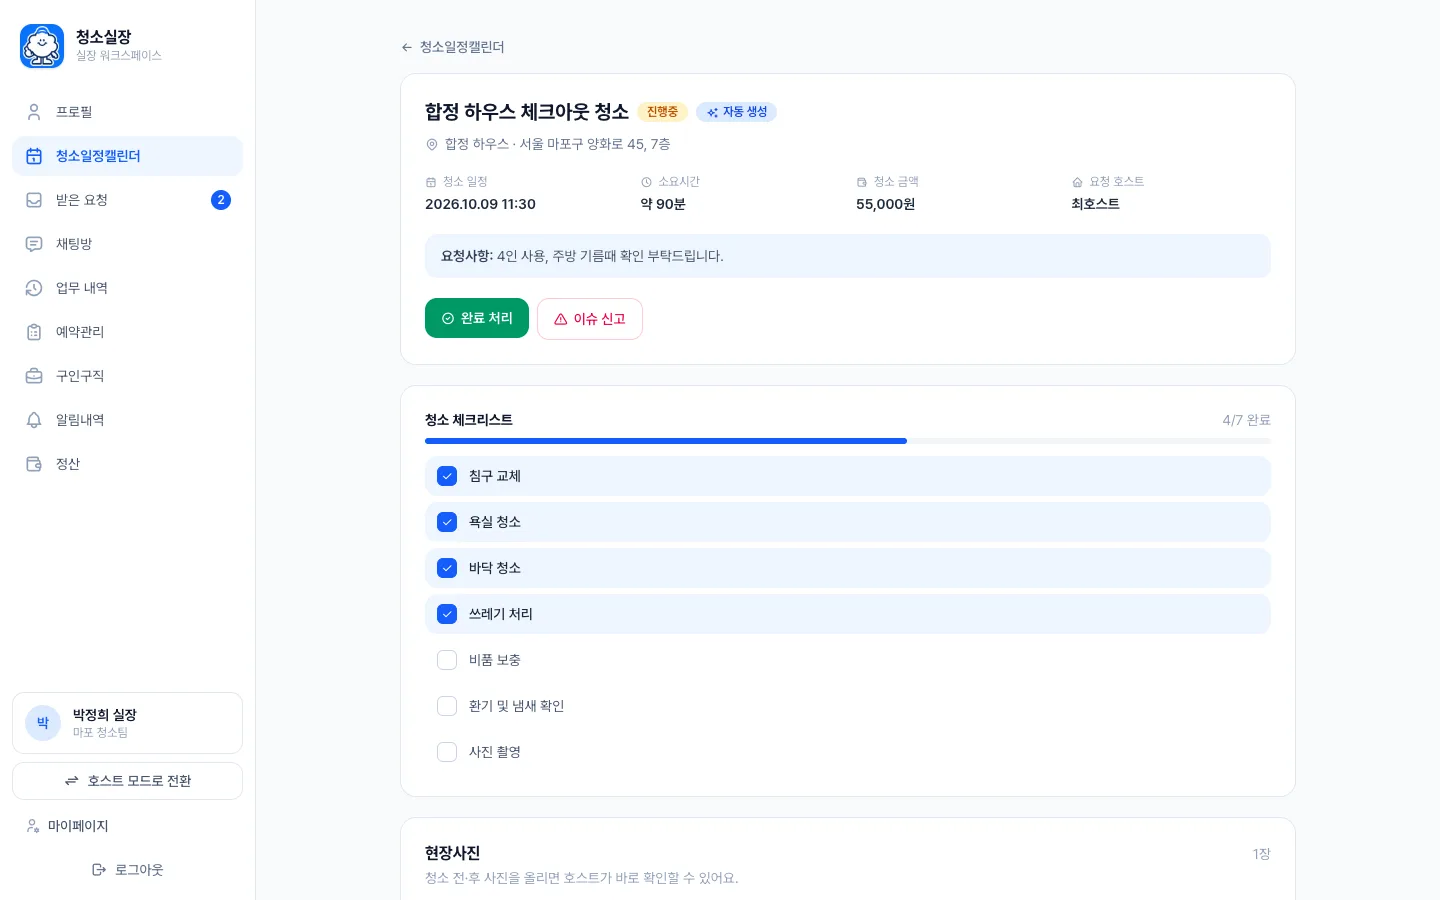
Task: Click the checklist progress bar
Action: click(x=848, y=441)
